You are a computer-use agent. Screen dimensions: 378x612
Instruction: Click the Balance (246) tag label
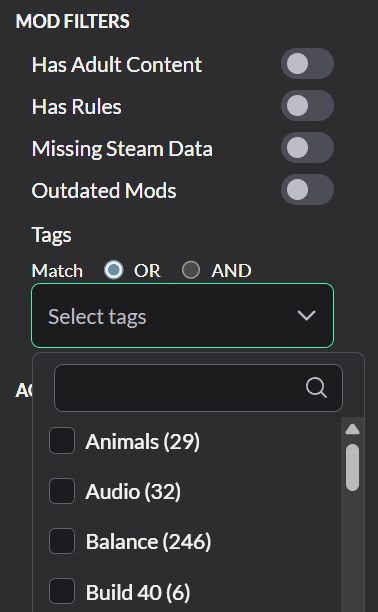click(148, 542)
